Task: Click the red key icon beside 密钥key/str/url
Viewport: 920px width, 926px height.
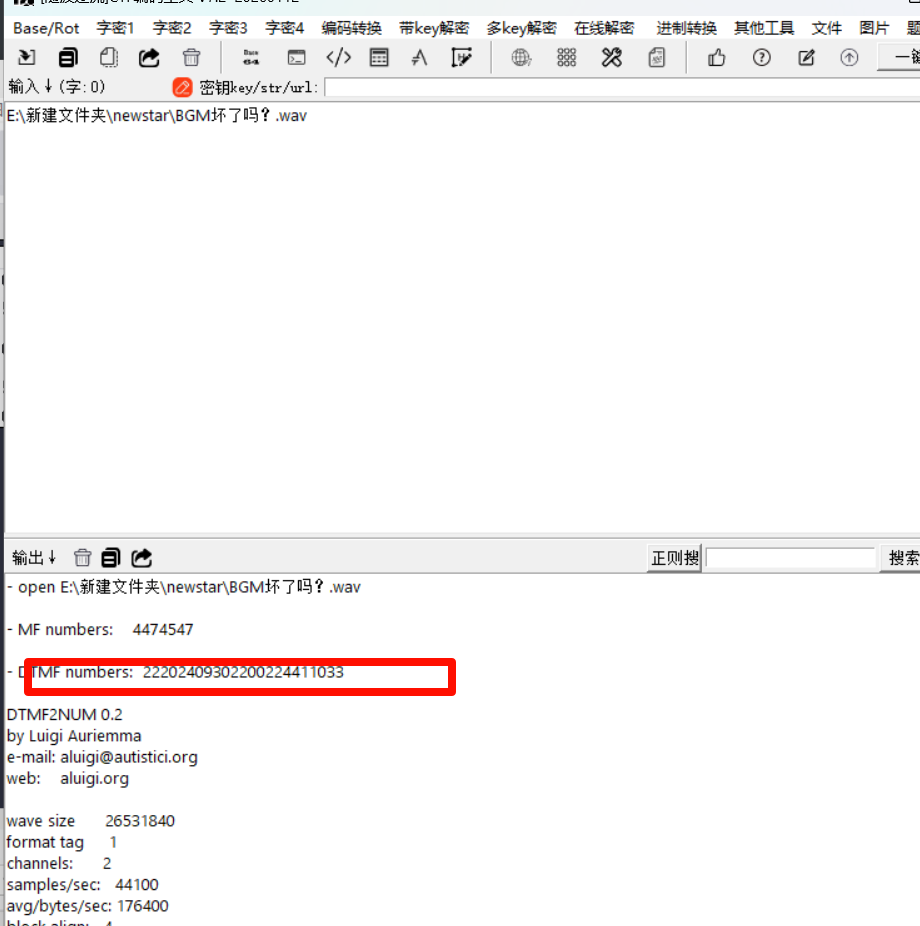Action: [182, 88]
